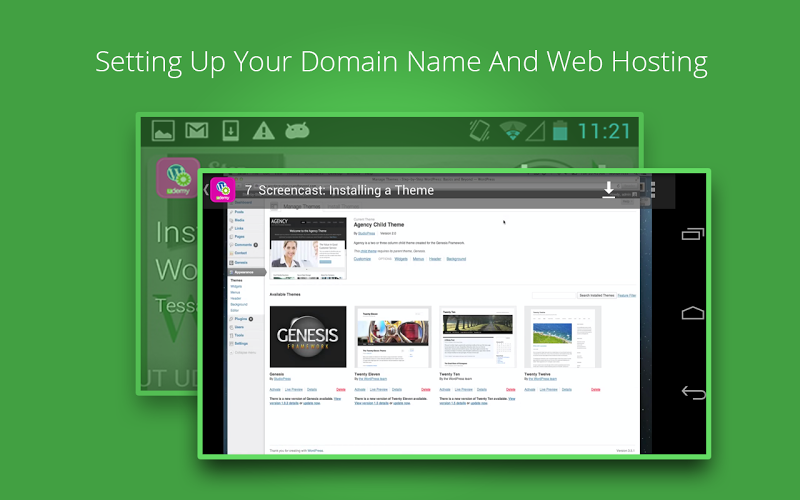Open the Background option link of current theme
The width and height of the screenshot is (800, 500).
pos(456,259)
